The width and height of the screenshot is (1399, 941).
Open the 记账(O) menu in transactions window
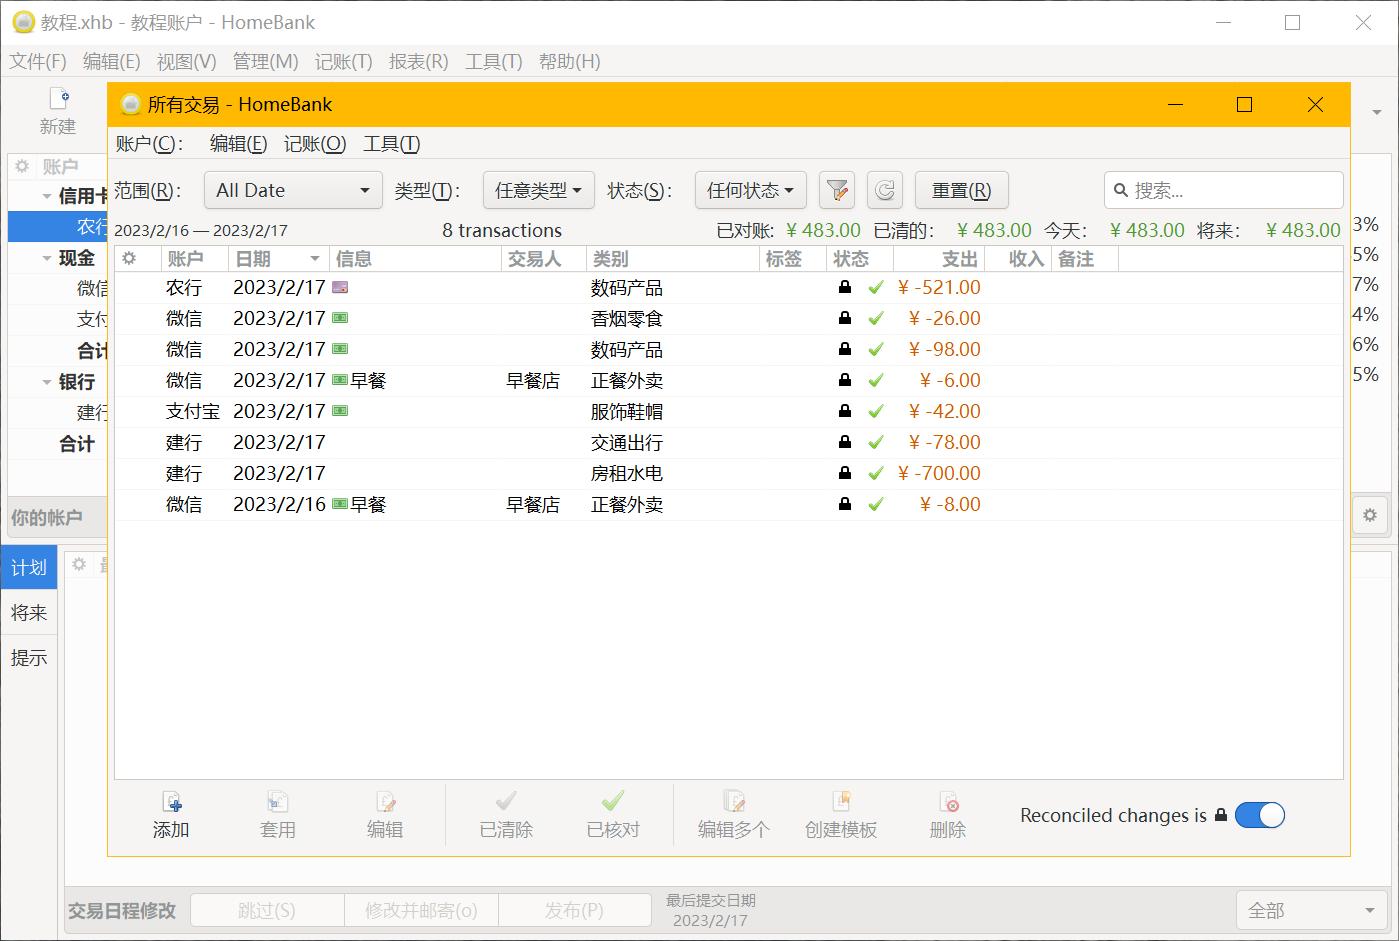314,144
